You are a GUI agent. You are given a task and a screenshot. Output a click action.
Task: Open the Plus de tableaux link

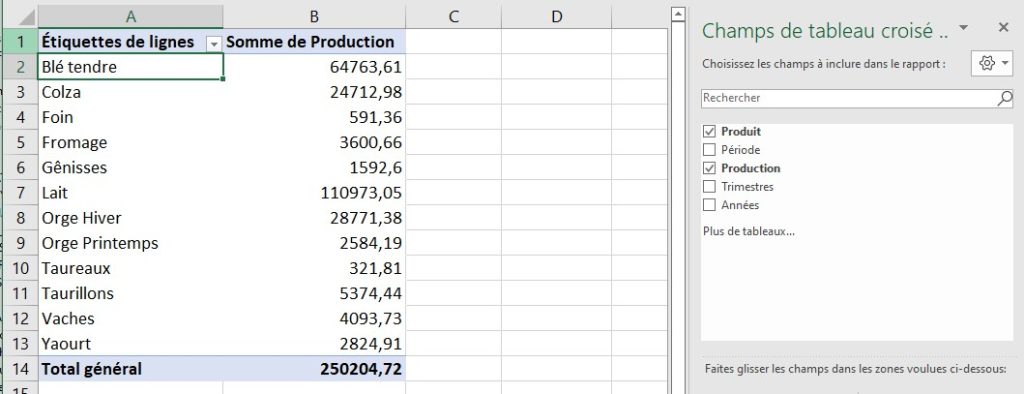tap(748, 231)
